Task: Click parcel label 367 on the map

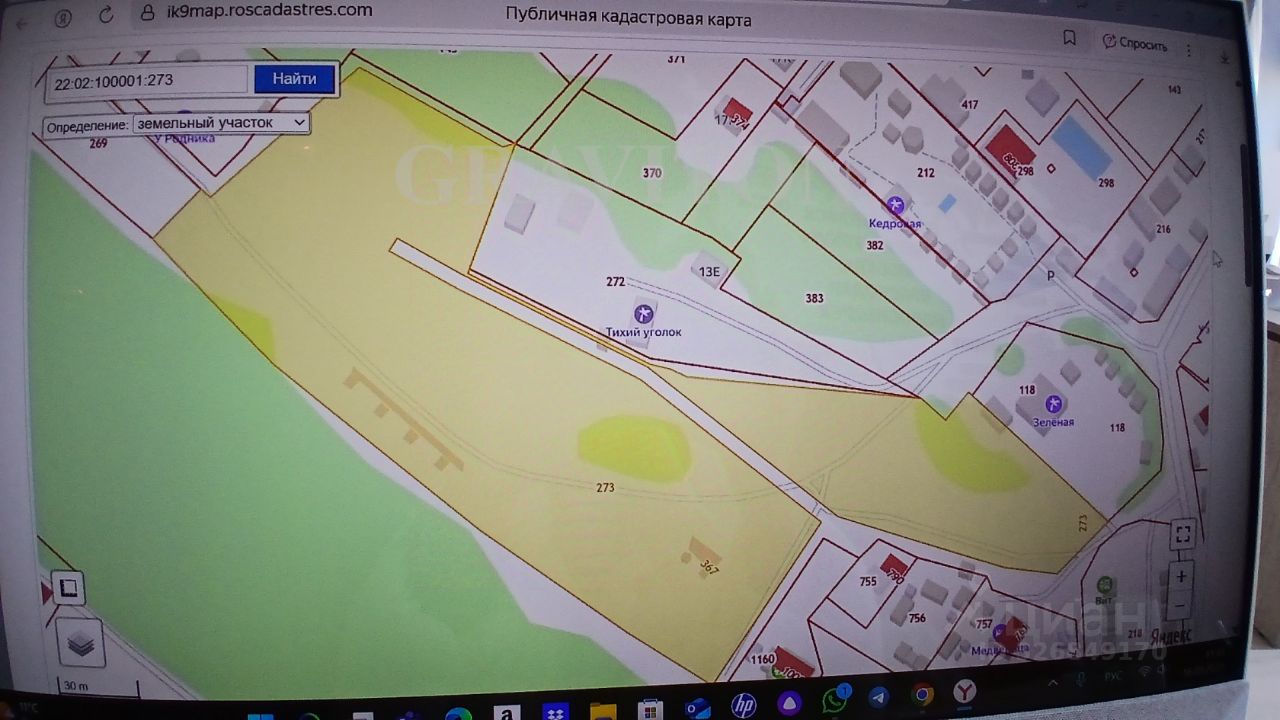Action: pyautogui.click(x=709, y=568)
